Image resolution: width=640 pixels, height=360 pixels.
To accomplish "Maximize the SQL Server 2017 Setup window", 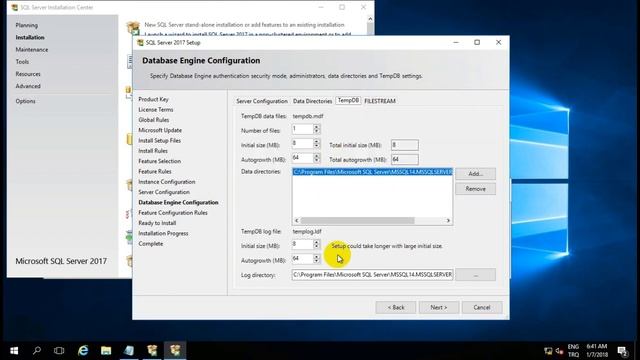I will click(477, 42).
